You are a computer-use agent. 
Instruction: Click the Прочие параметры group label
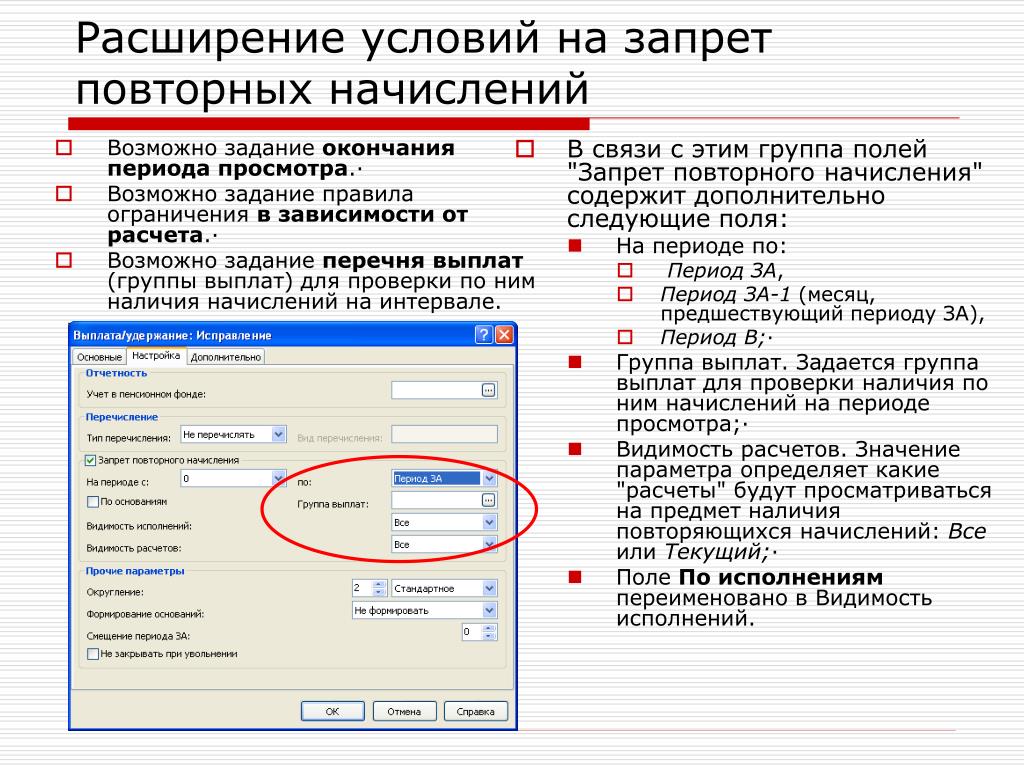pyautogui.click(x=135, y=571)
